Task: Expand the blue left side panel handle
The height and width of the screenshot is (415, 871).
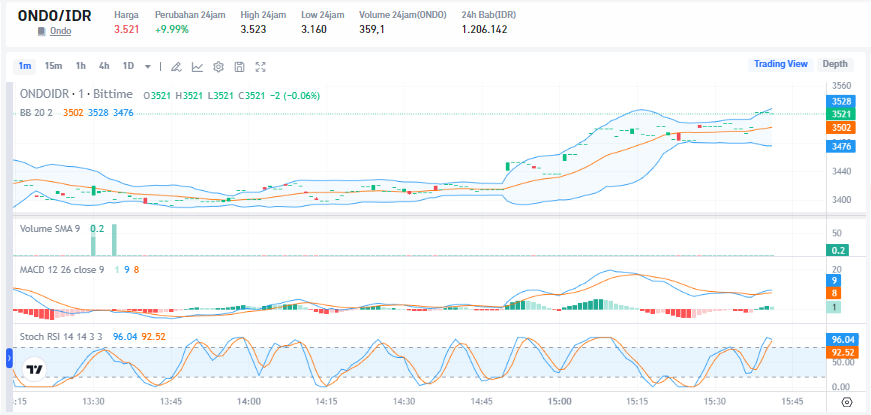Action: pyautogui.click(x=9, y=358)
